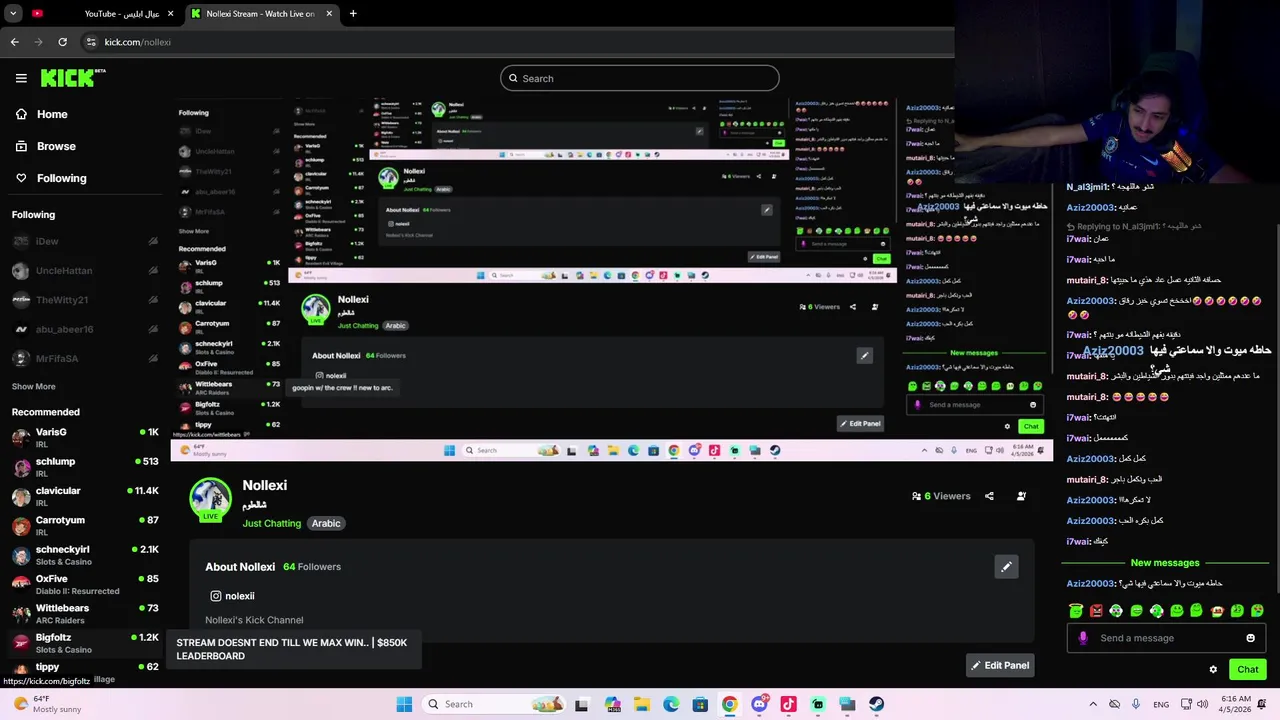The height and width of the screenshot is (720, 1280).
Task: Click the green Chat send button
Action: tap(1248, 669)
